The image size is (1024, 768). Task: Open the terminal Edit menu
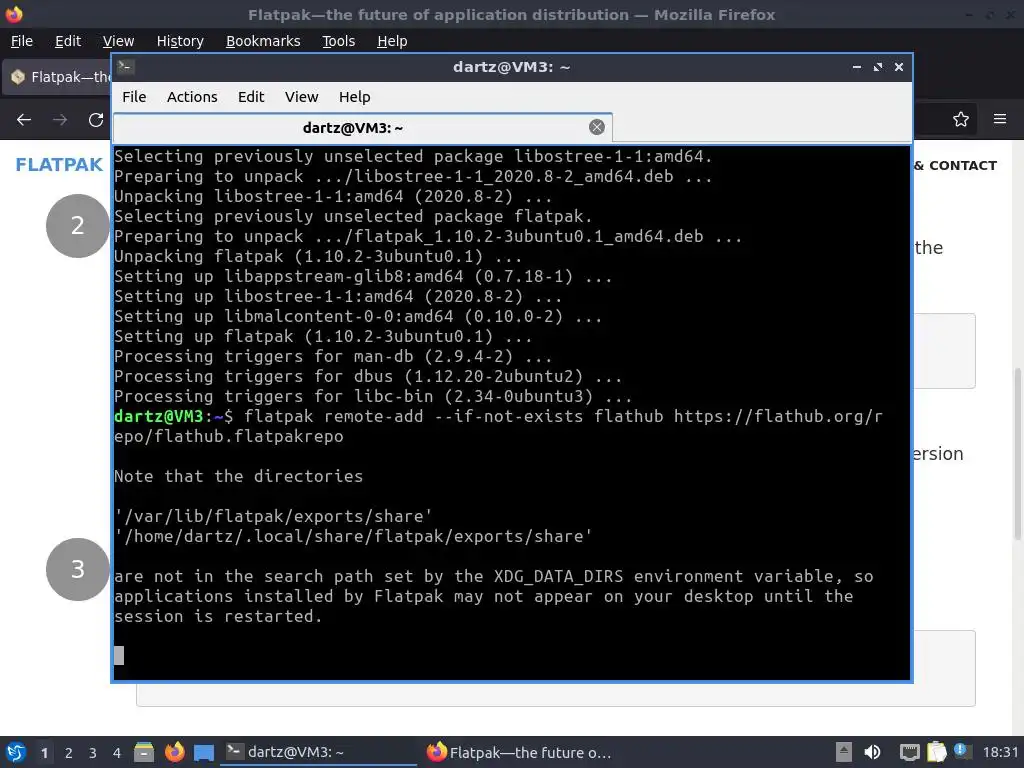pos(251,97)
